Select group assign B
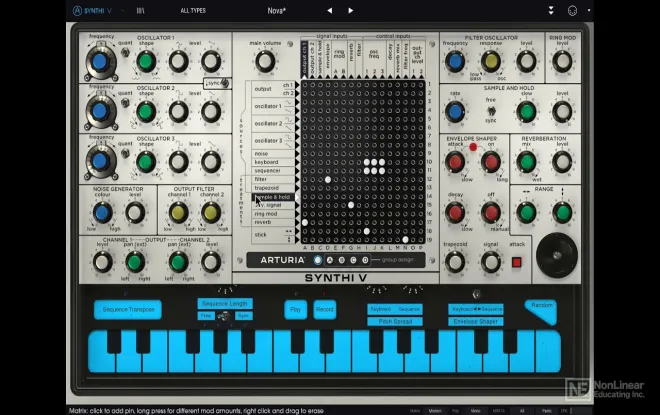 [341, 260]
